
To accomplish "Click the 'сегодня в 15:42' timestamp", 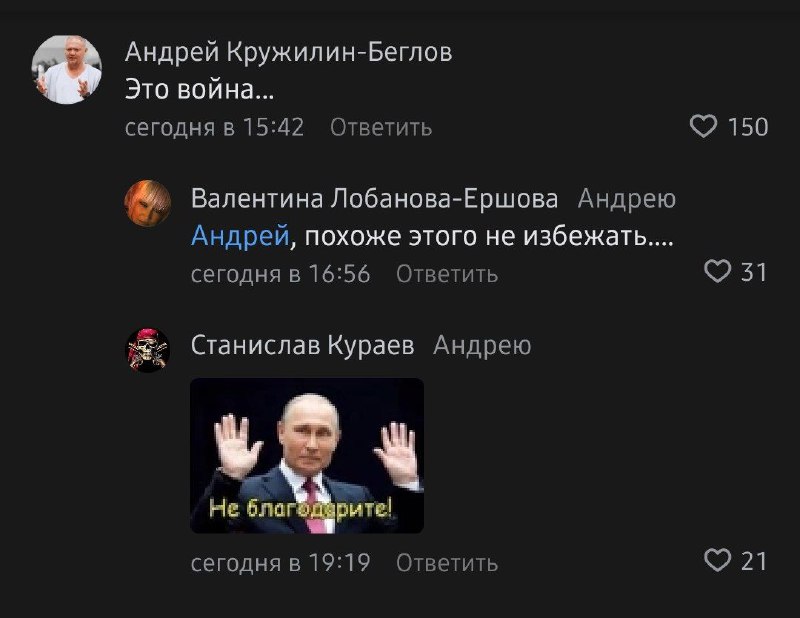I will [214, 127].
